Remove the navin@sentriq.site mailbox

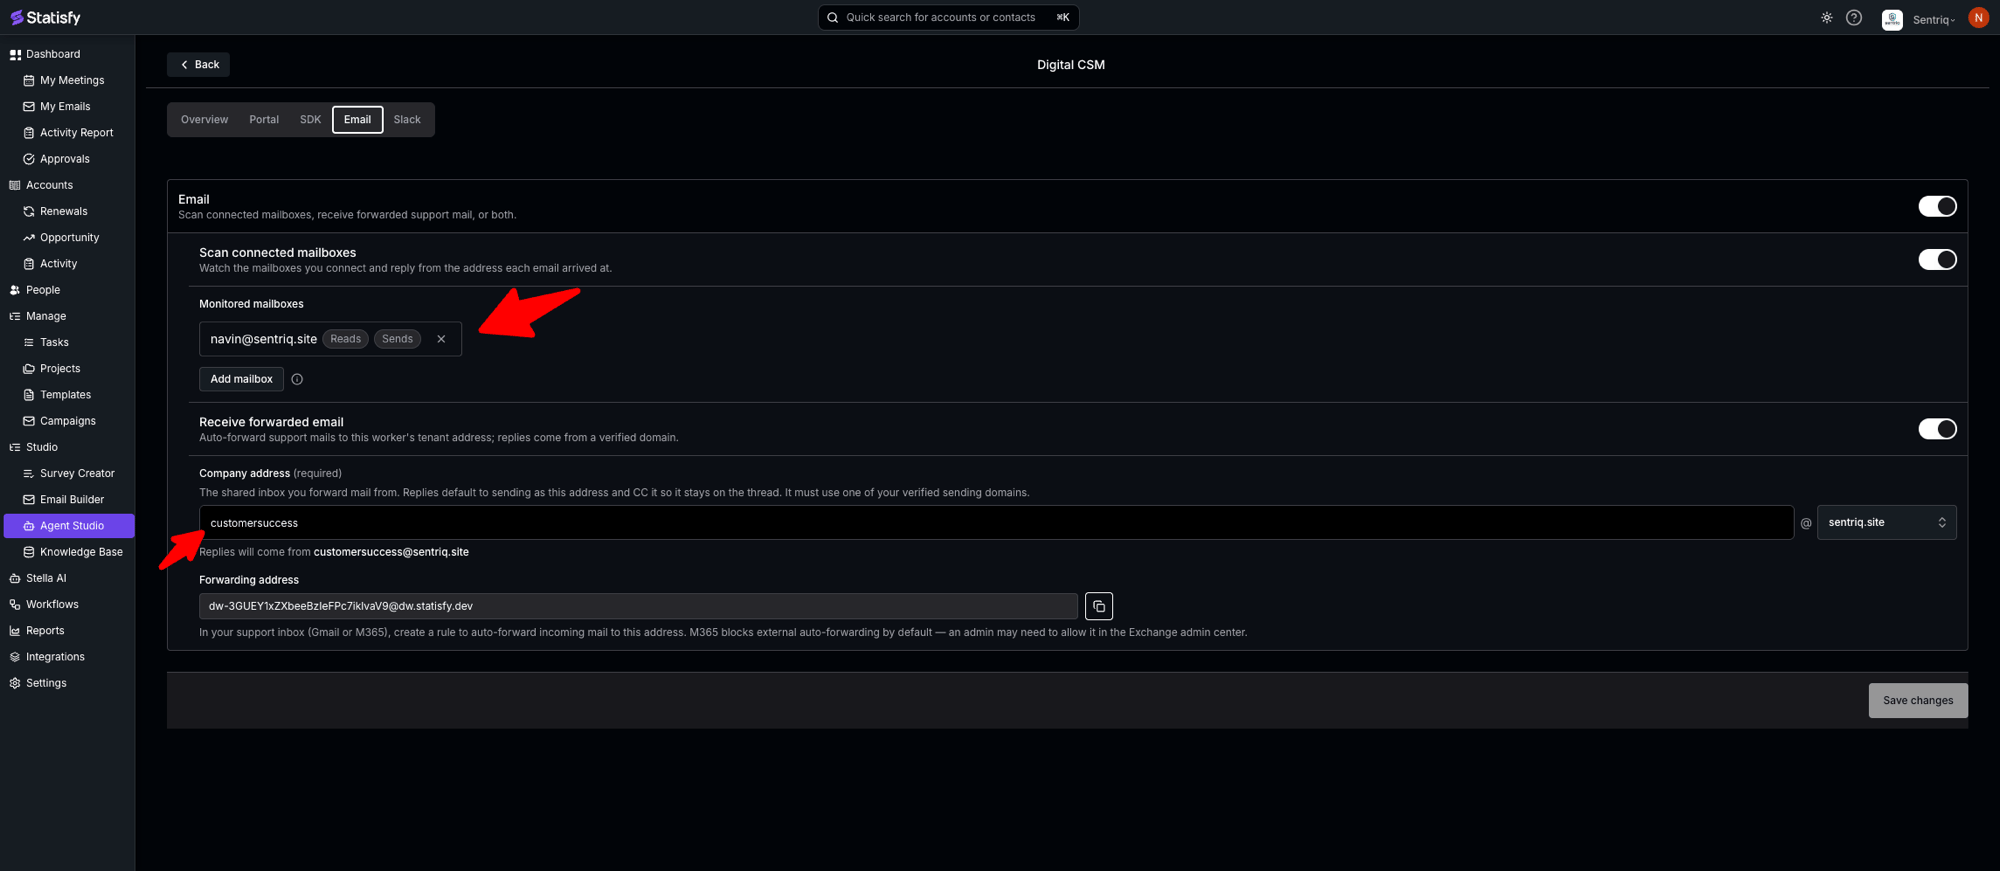pos(441,339)
